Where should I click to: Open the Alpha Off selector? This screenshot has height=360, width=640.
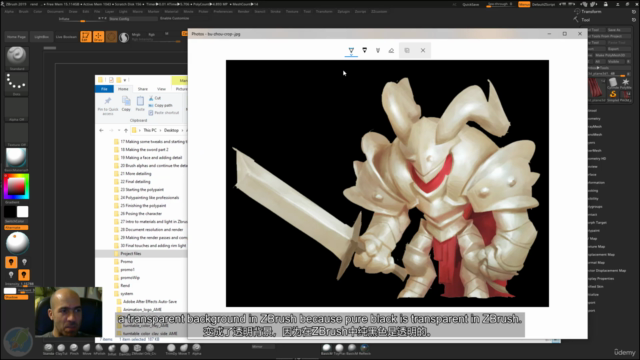pyautogui.click(x=16, y=109)
